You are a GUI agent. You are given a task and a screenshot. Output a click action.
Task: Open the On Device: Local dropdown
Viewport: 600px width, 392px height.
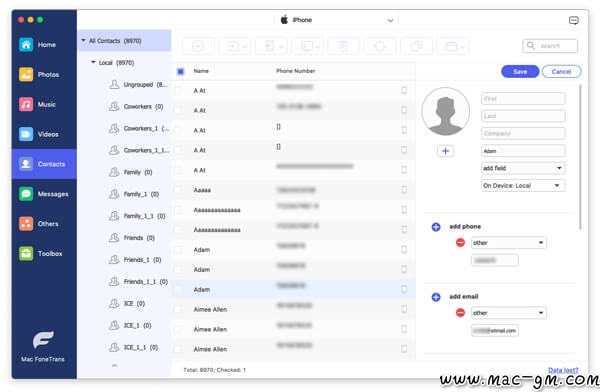click(x=523, y=186)
